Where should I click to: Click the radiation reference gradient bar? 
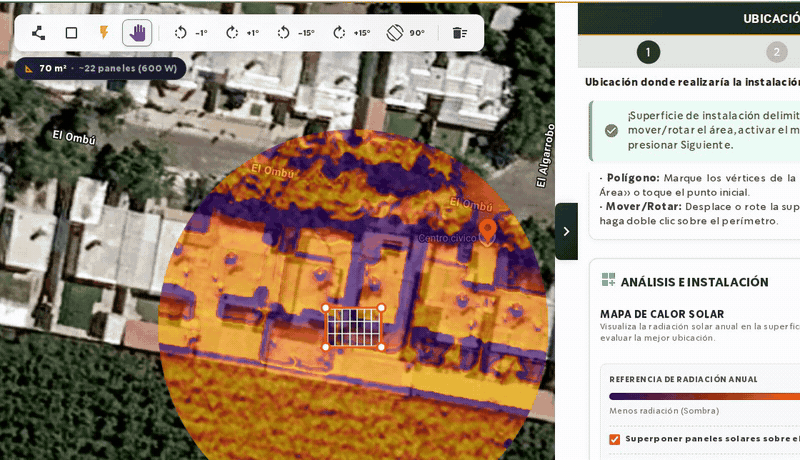(704, 397)
